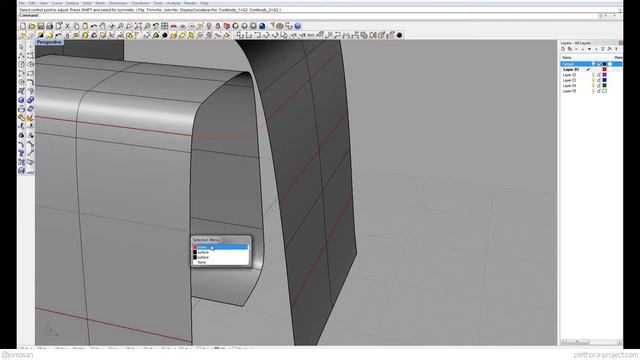The image size is (640, 360).
Task: Change Layer 01 red color swatch
Action: click(x=604, y=70)
